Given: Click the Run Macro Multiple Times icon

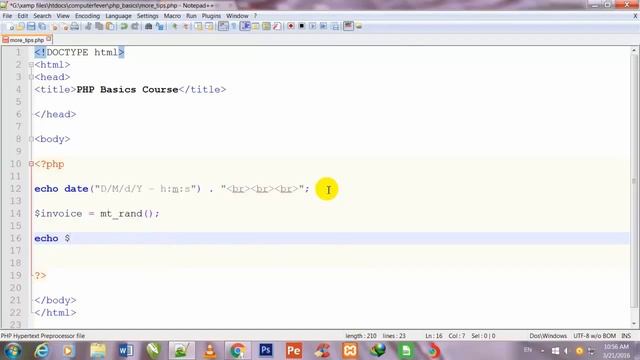Looking at the screenshot, I should pyautogui.click(x=323, y=27).
